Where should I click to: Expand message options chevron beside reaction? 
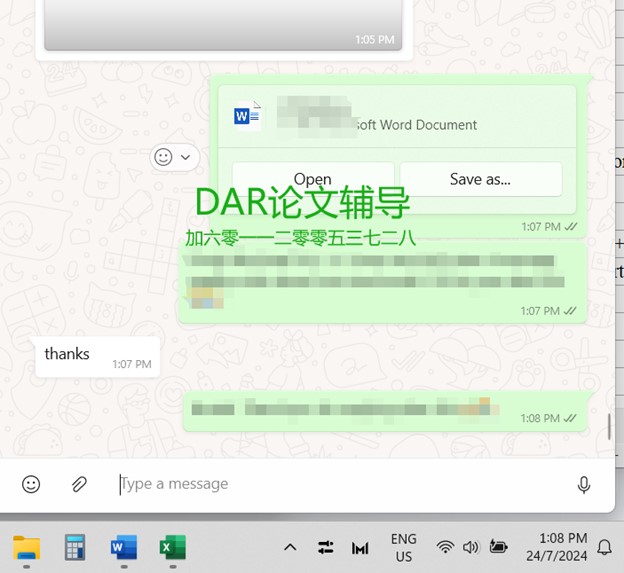click(x=185, y=157)
